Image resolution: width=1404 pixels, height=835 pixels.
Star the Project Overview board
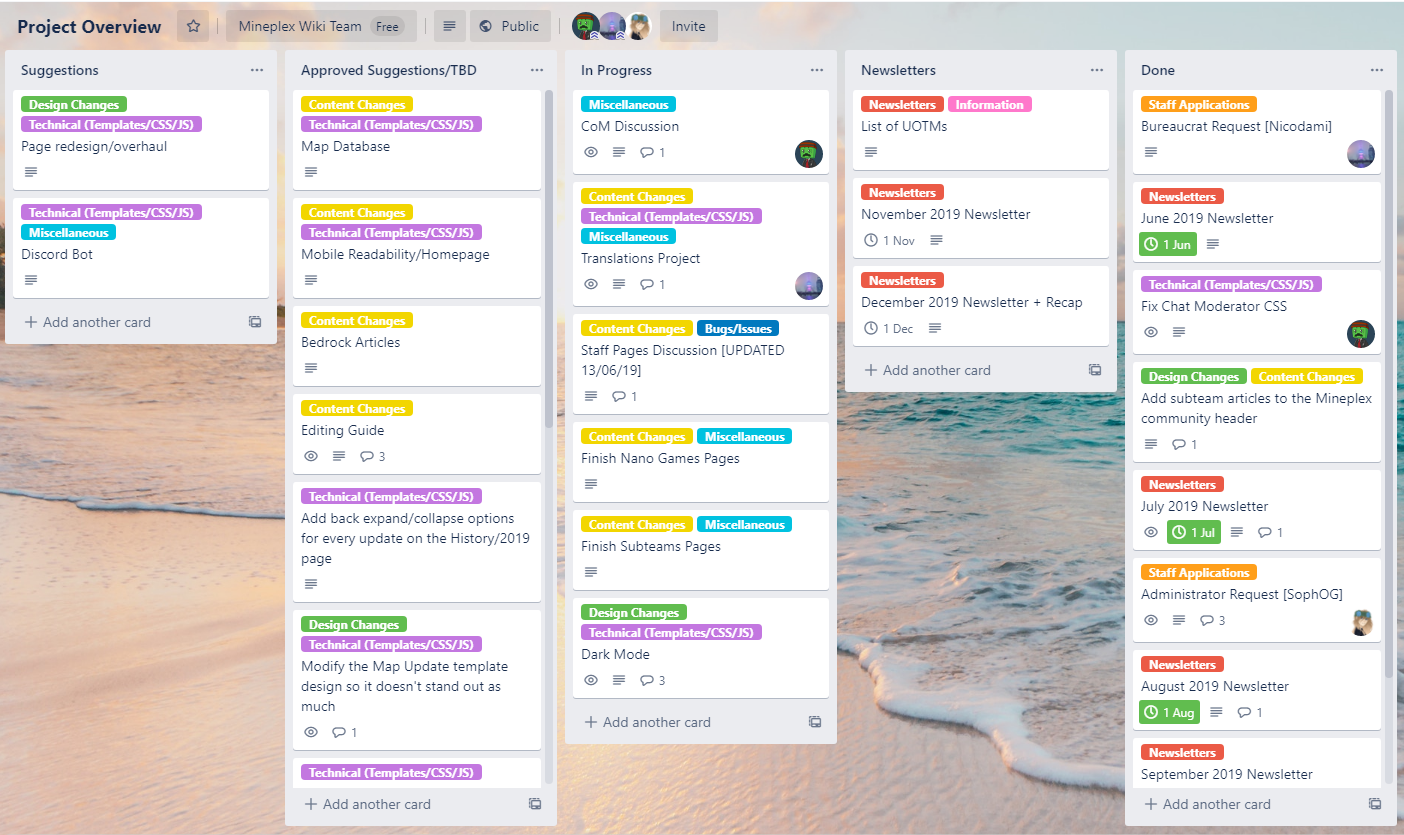(x=193, y=27)
